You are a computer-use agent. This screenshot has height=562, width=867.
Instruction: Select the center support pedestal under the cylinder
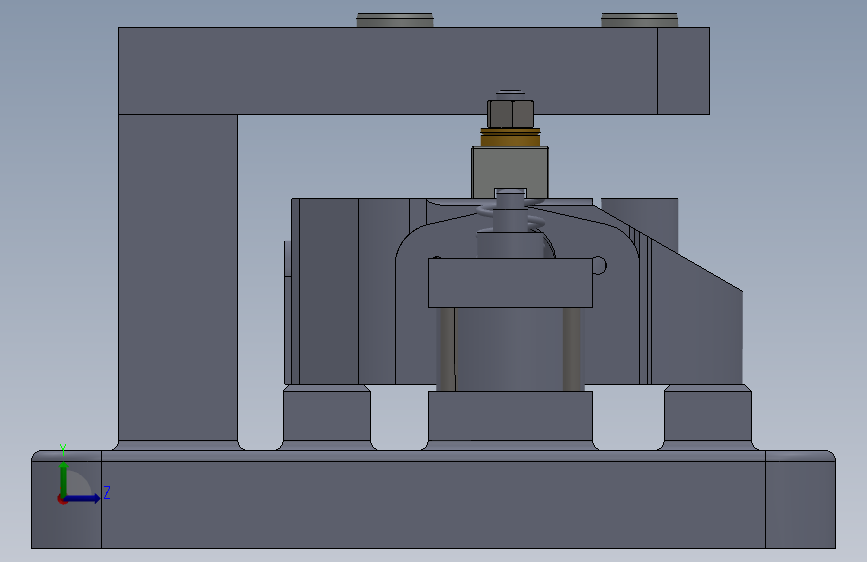coord(510,420)
